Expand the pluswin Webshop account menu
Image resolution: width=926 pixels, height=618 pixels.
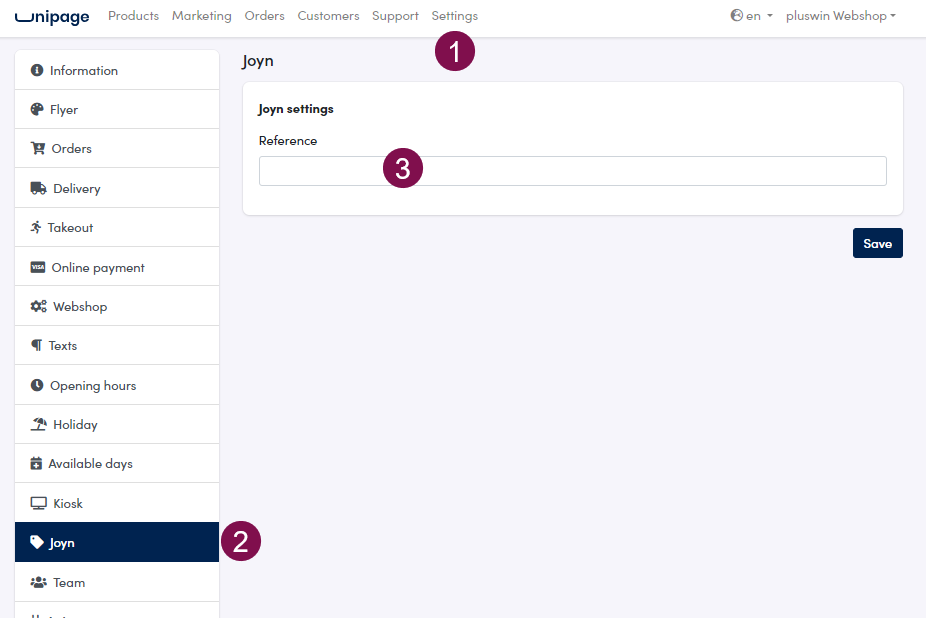840,16
